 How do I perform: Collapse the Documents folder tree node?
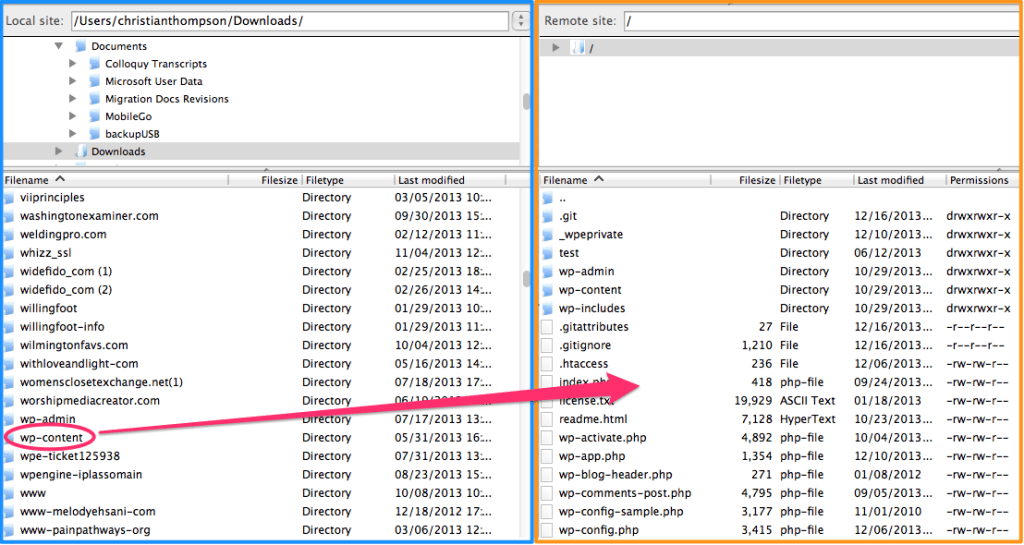[x=59, y=47]
